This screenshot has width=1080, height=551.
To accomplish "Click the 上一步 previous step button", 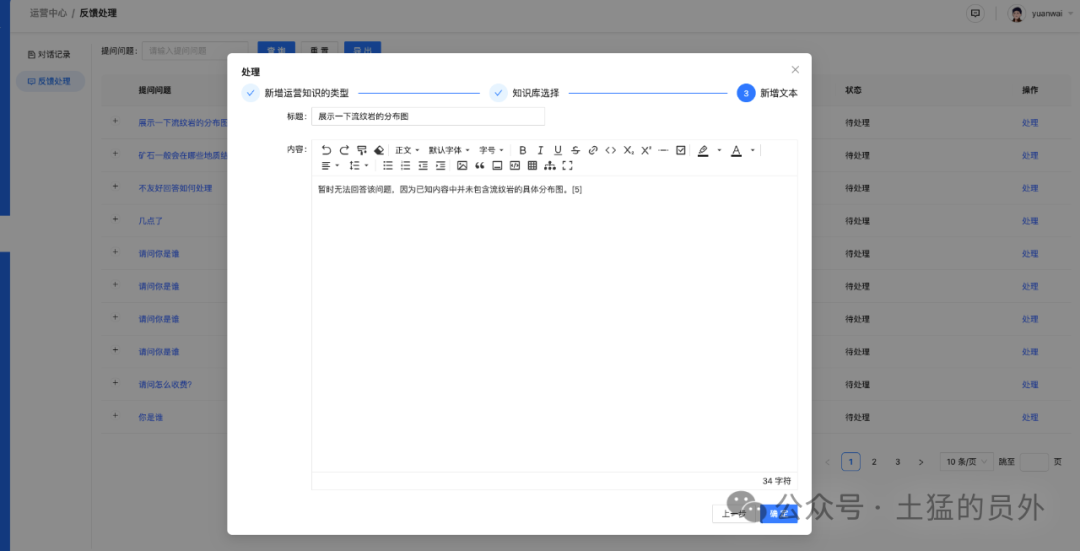I will pyautogui.click(x=734, y=514).
